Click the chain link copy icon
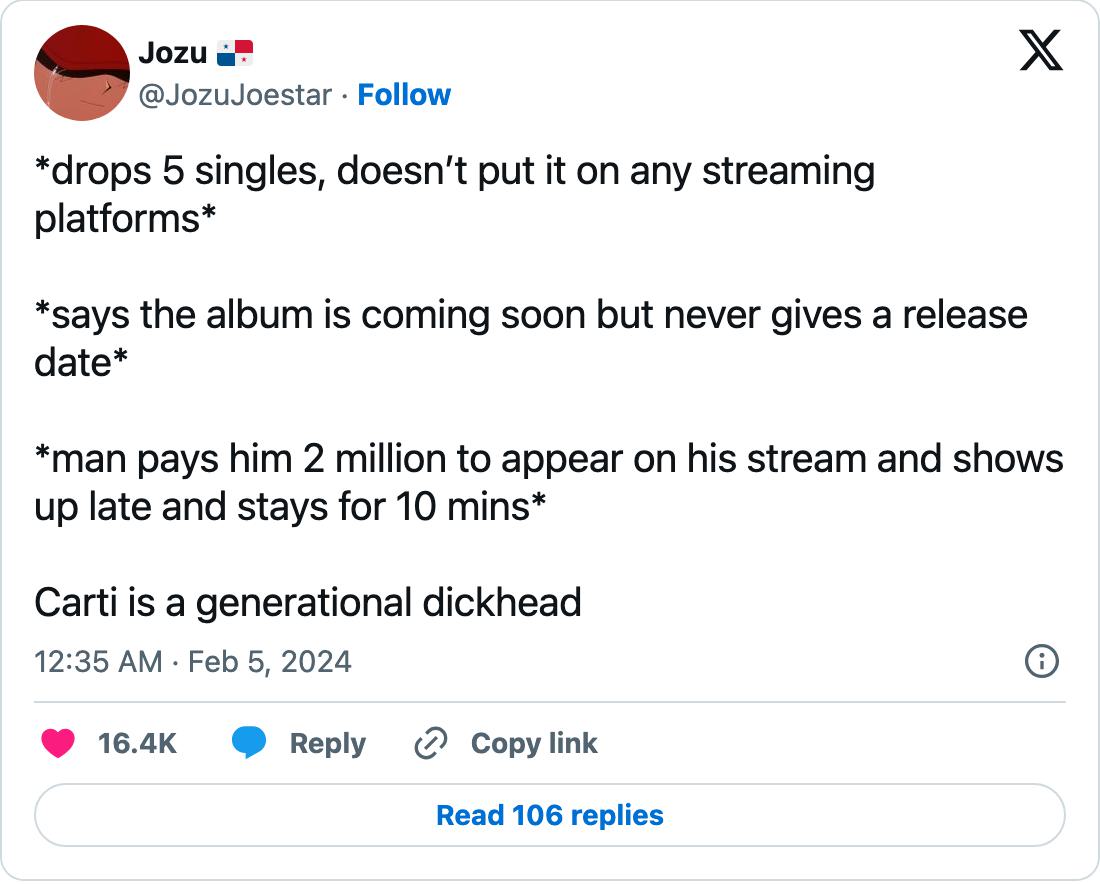The image size is (1100, 884). point(430,744)
